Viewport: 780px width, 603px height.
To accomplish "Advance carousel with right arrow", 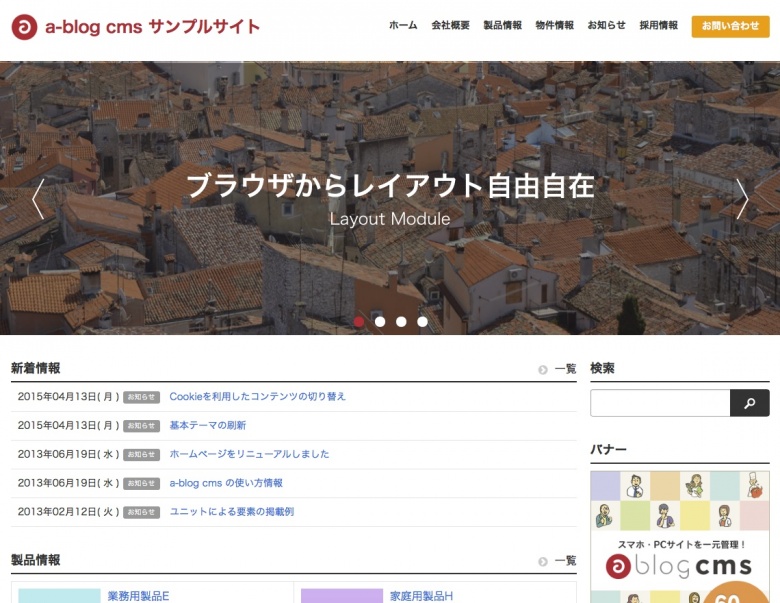I will [x=742, y=199].
